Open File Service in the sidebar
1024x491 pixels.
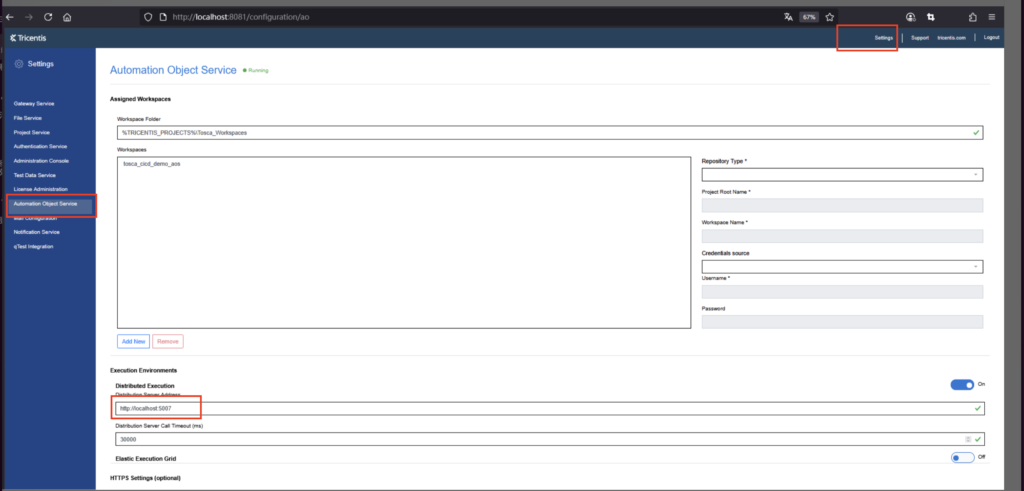click(27, 118)
